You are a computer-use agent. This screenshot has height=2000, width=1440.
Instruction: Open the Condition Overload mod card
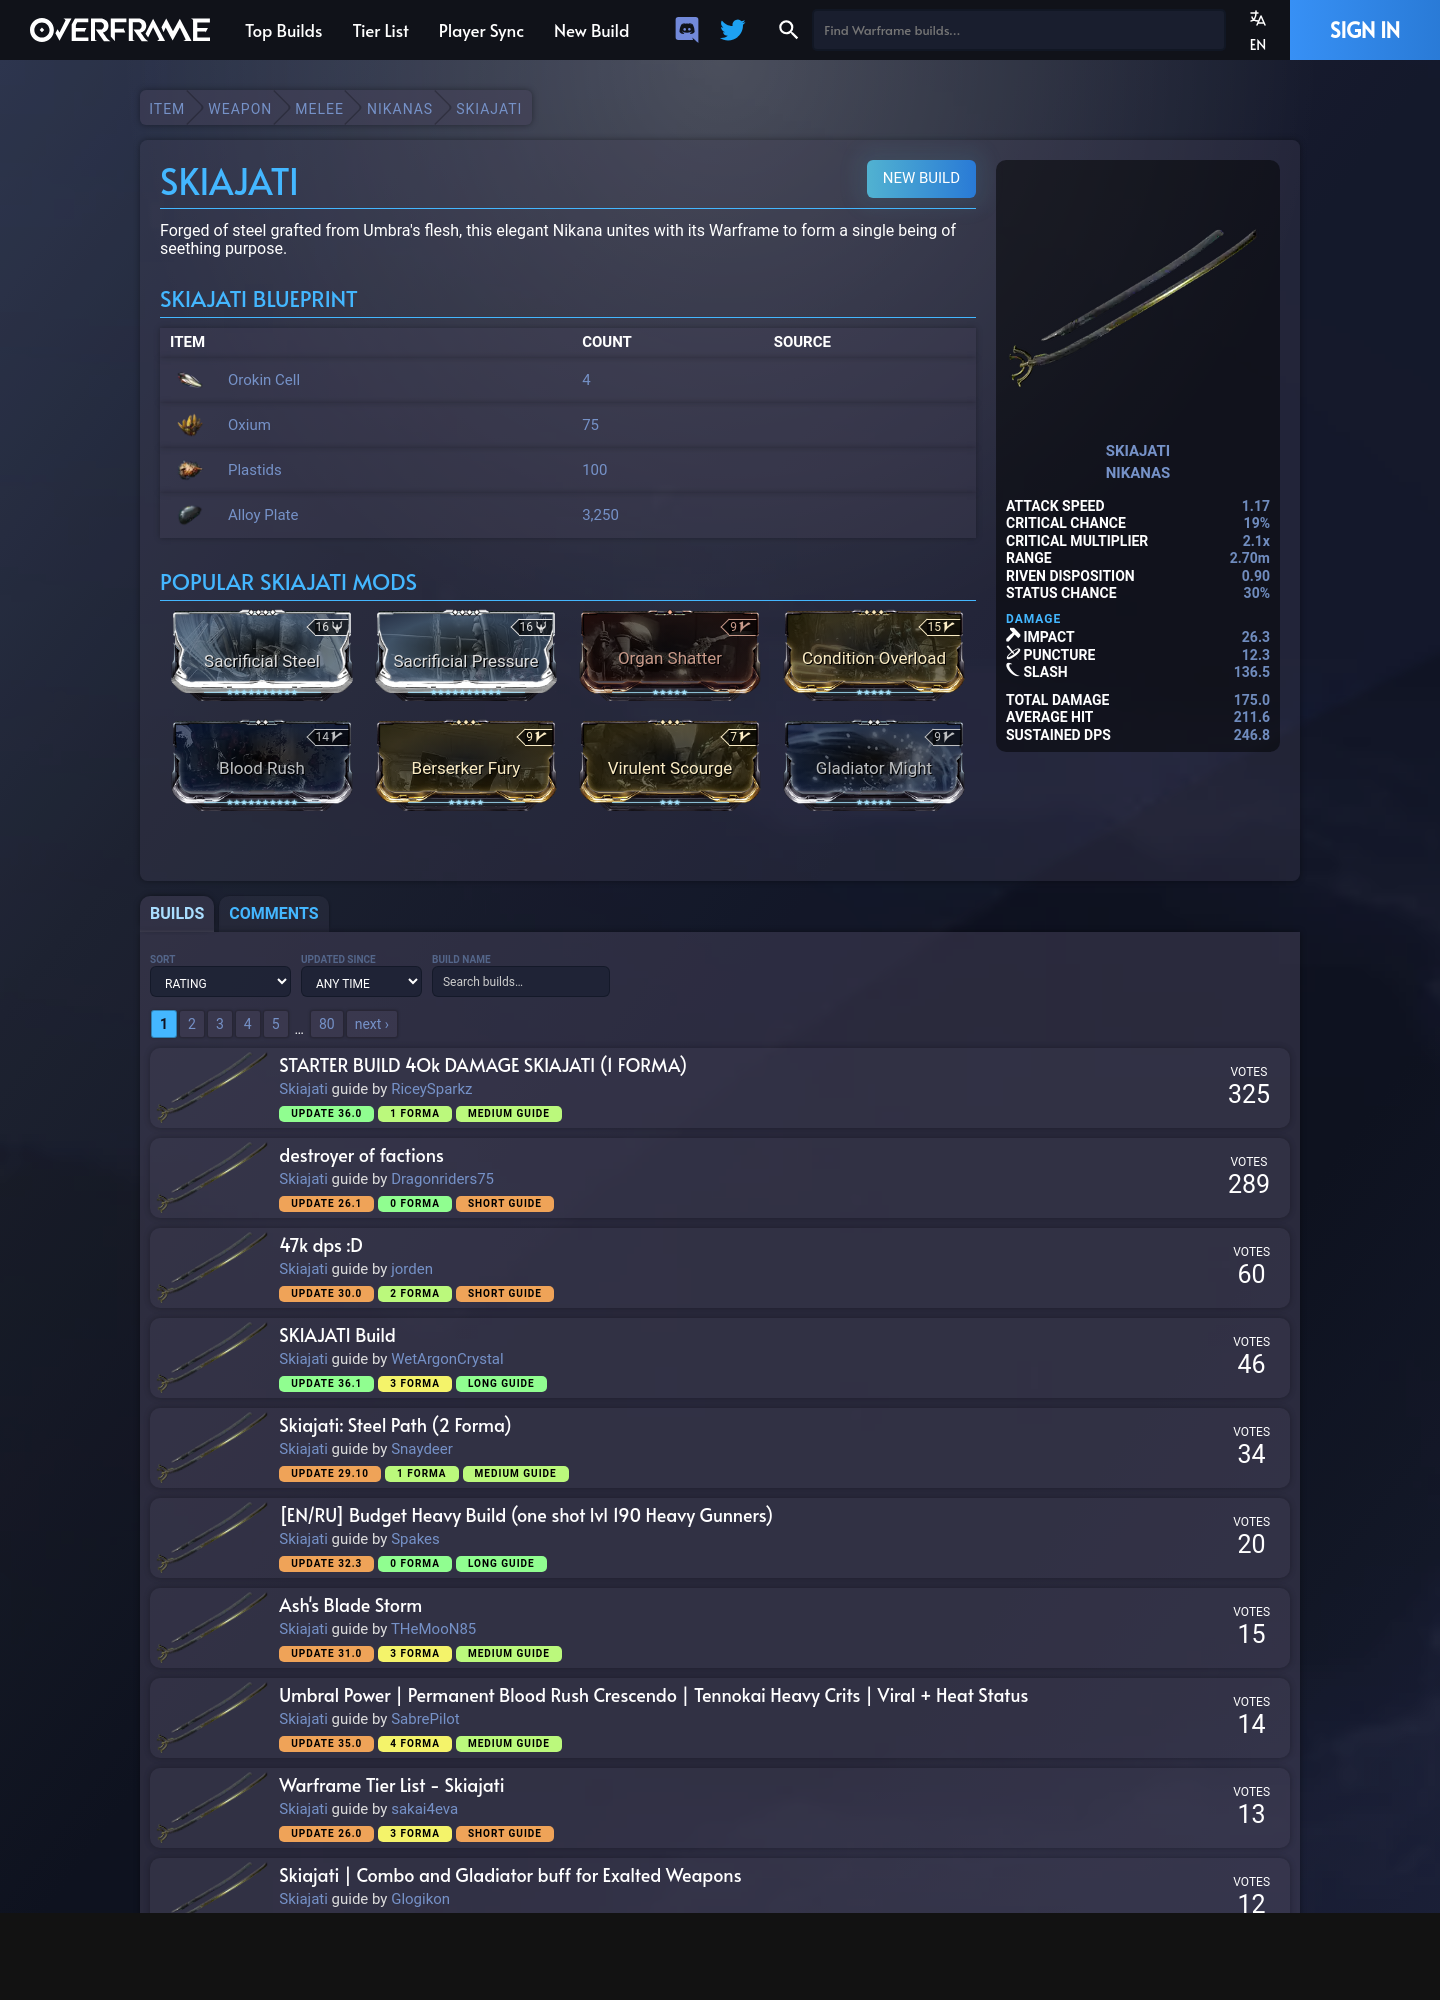pyautogui.click(x=874, y=654)
